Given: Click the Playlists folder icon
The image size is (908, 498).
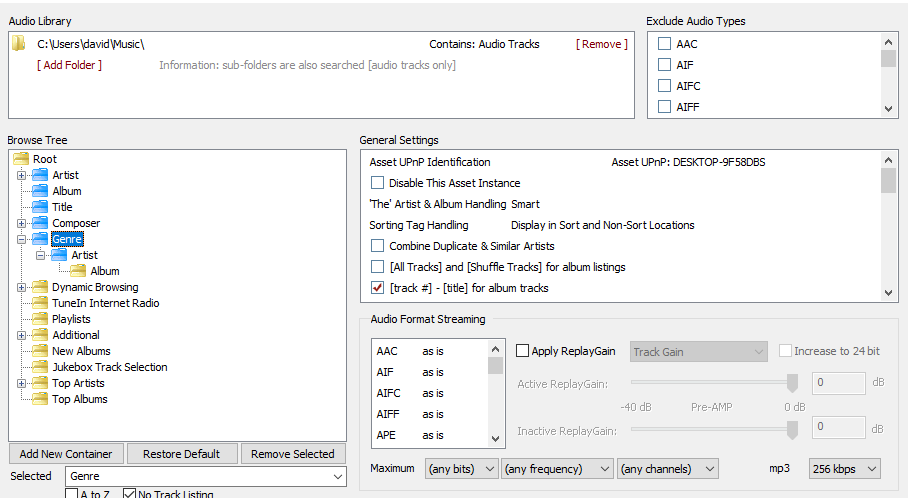Looking at the screenshot, I should tap(40, 319).
